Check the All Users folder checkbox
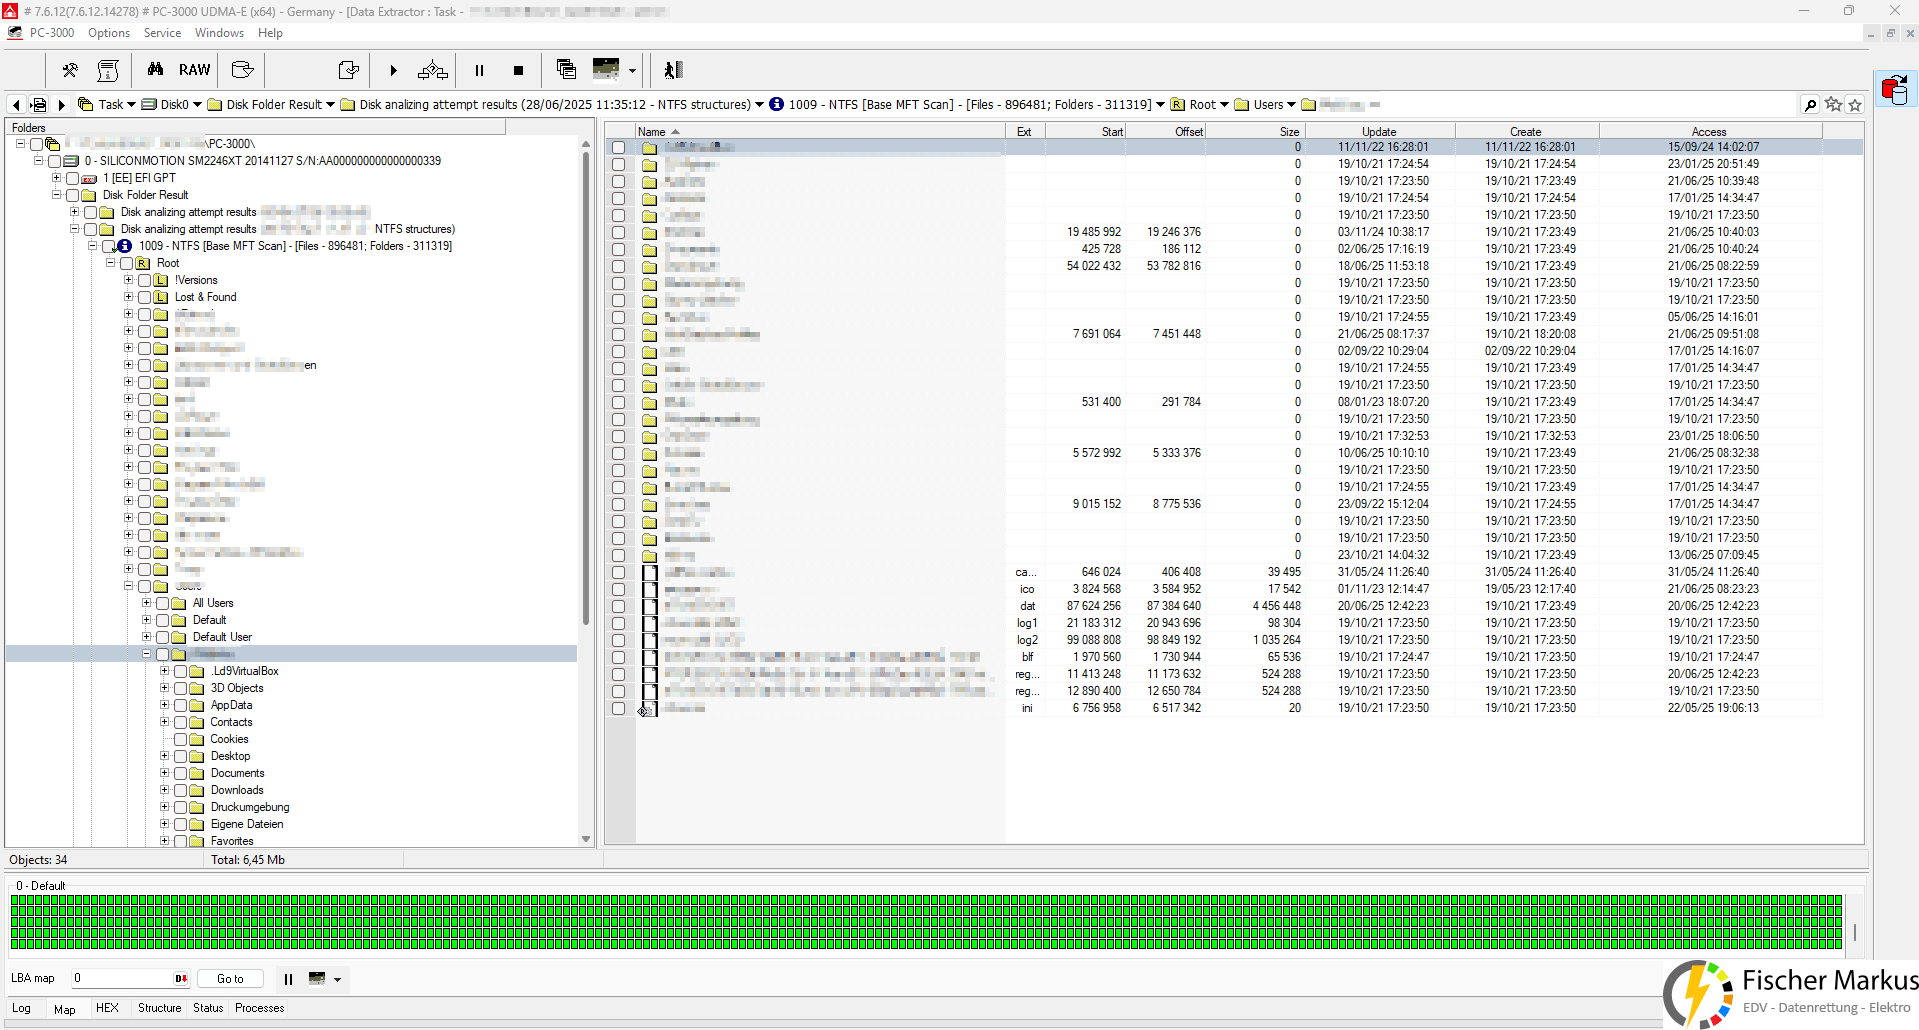 pyautogui.click(x=162, y=603)
